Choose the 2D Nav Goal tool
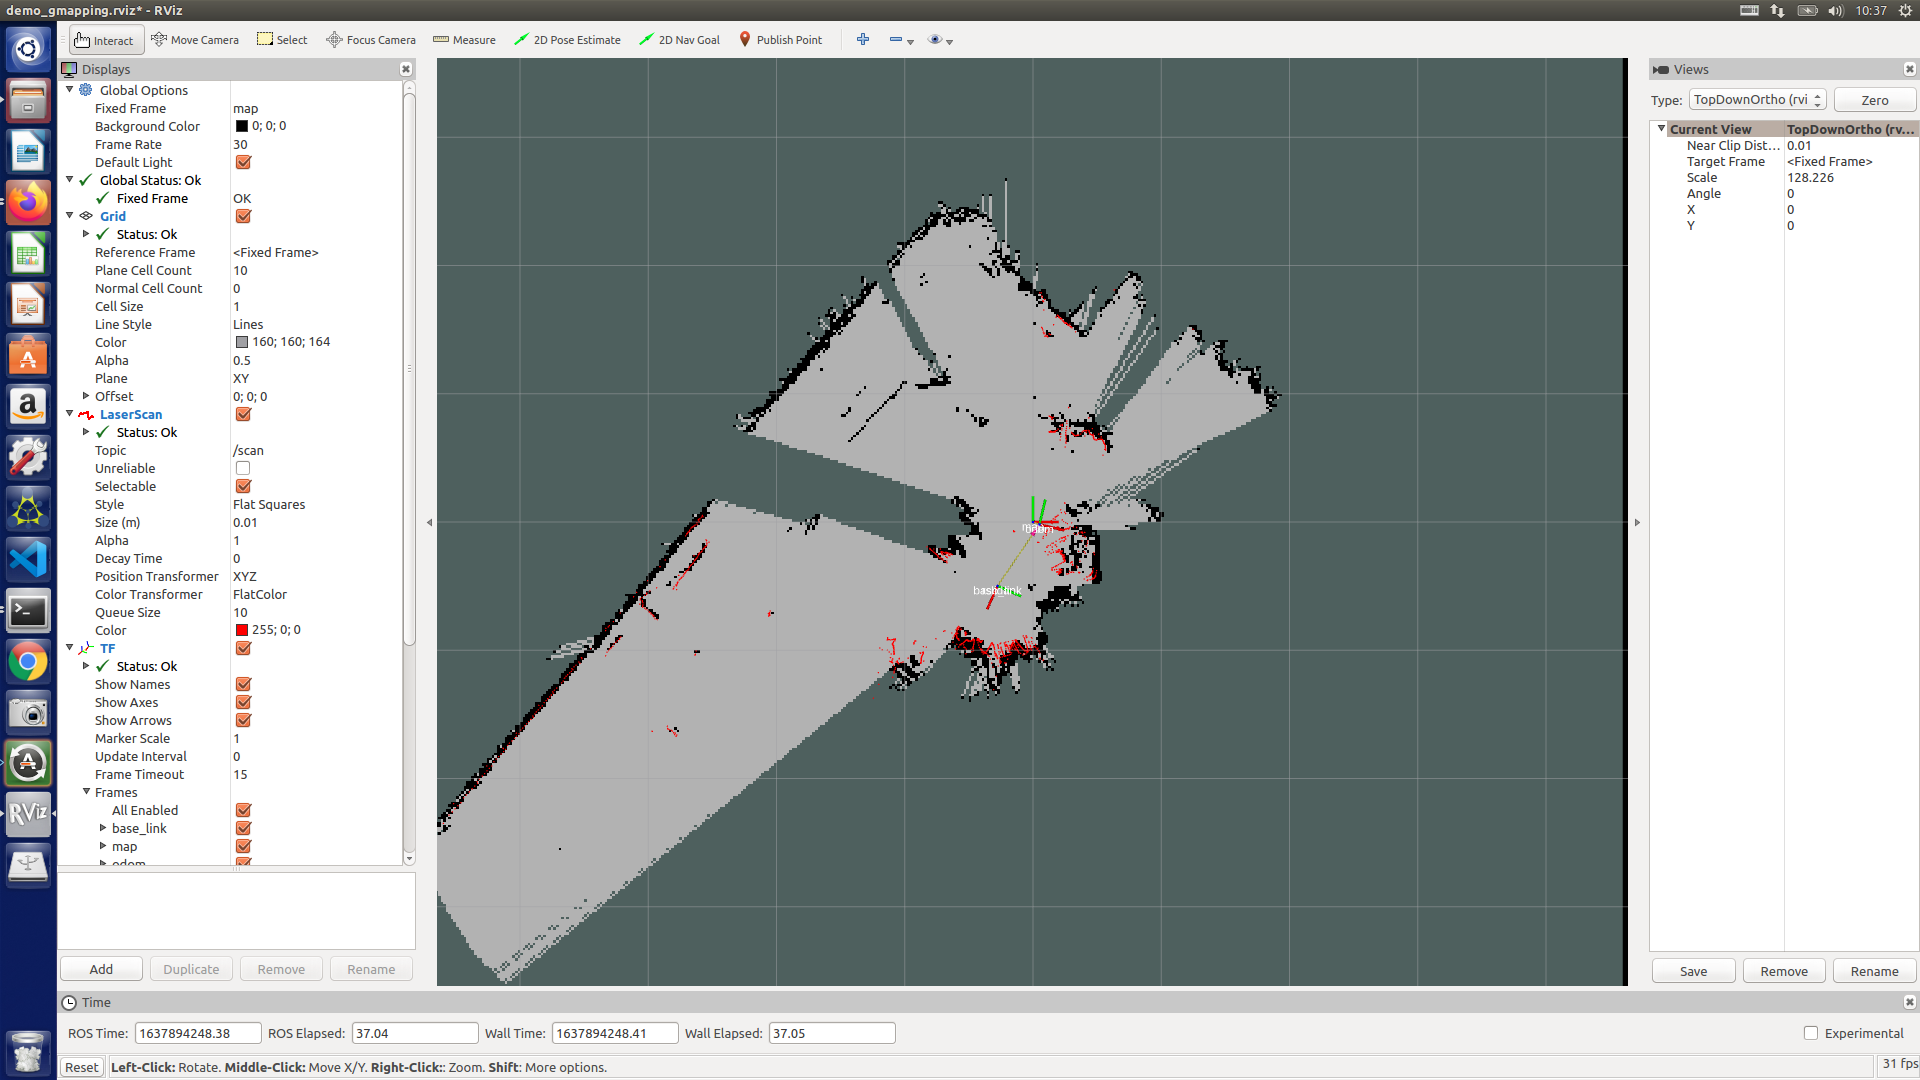This screenshot has width=1920, height=1080. tap(679, 40)
